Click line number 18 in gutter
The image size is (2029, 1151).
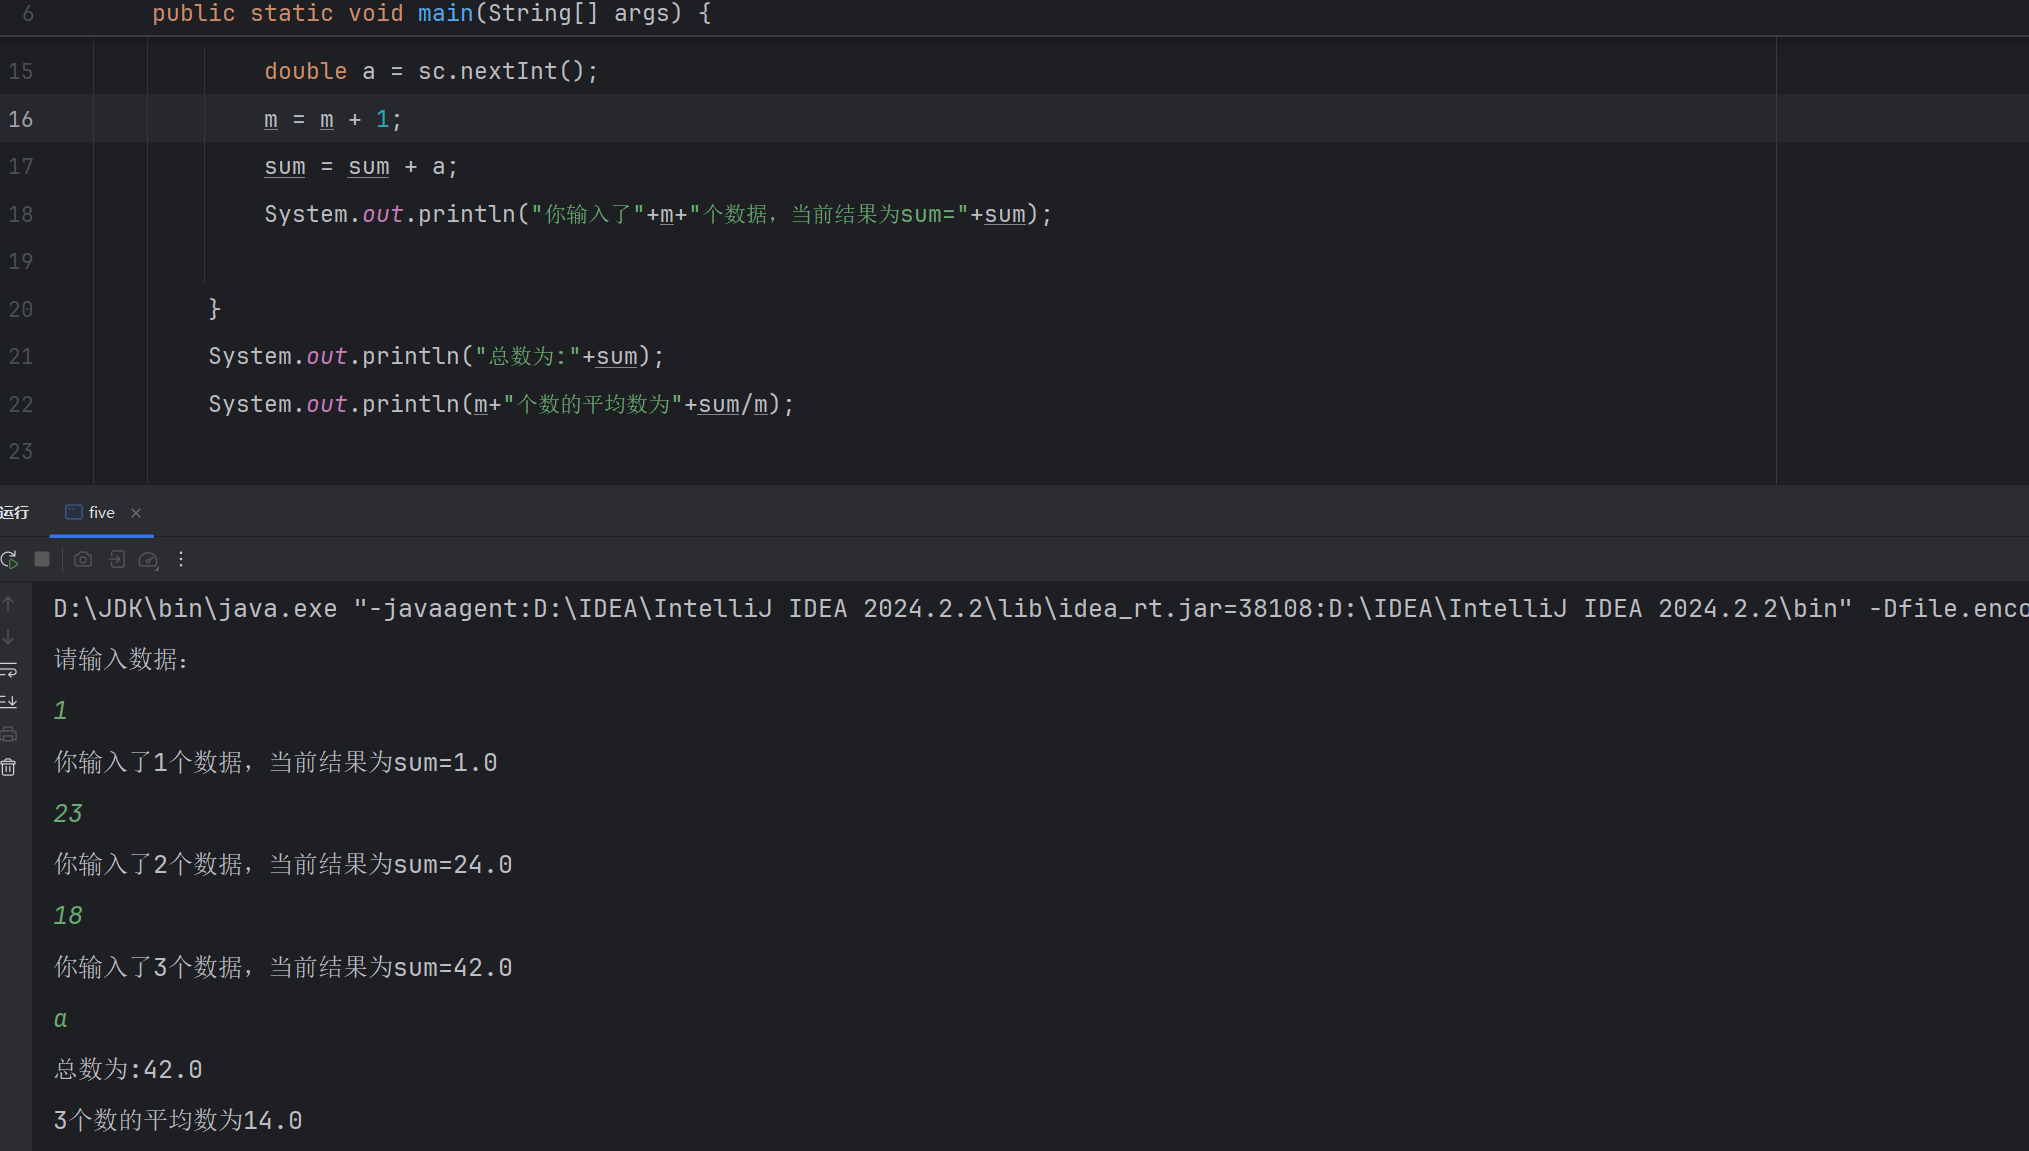click(21, 214)
